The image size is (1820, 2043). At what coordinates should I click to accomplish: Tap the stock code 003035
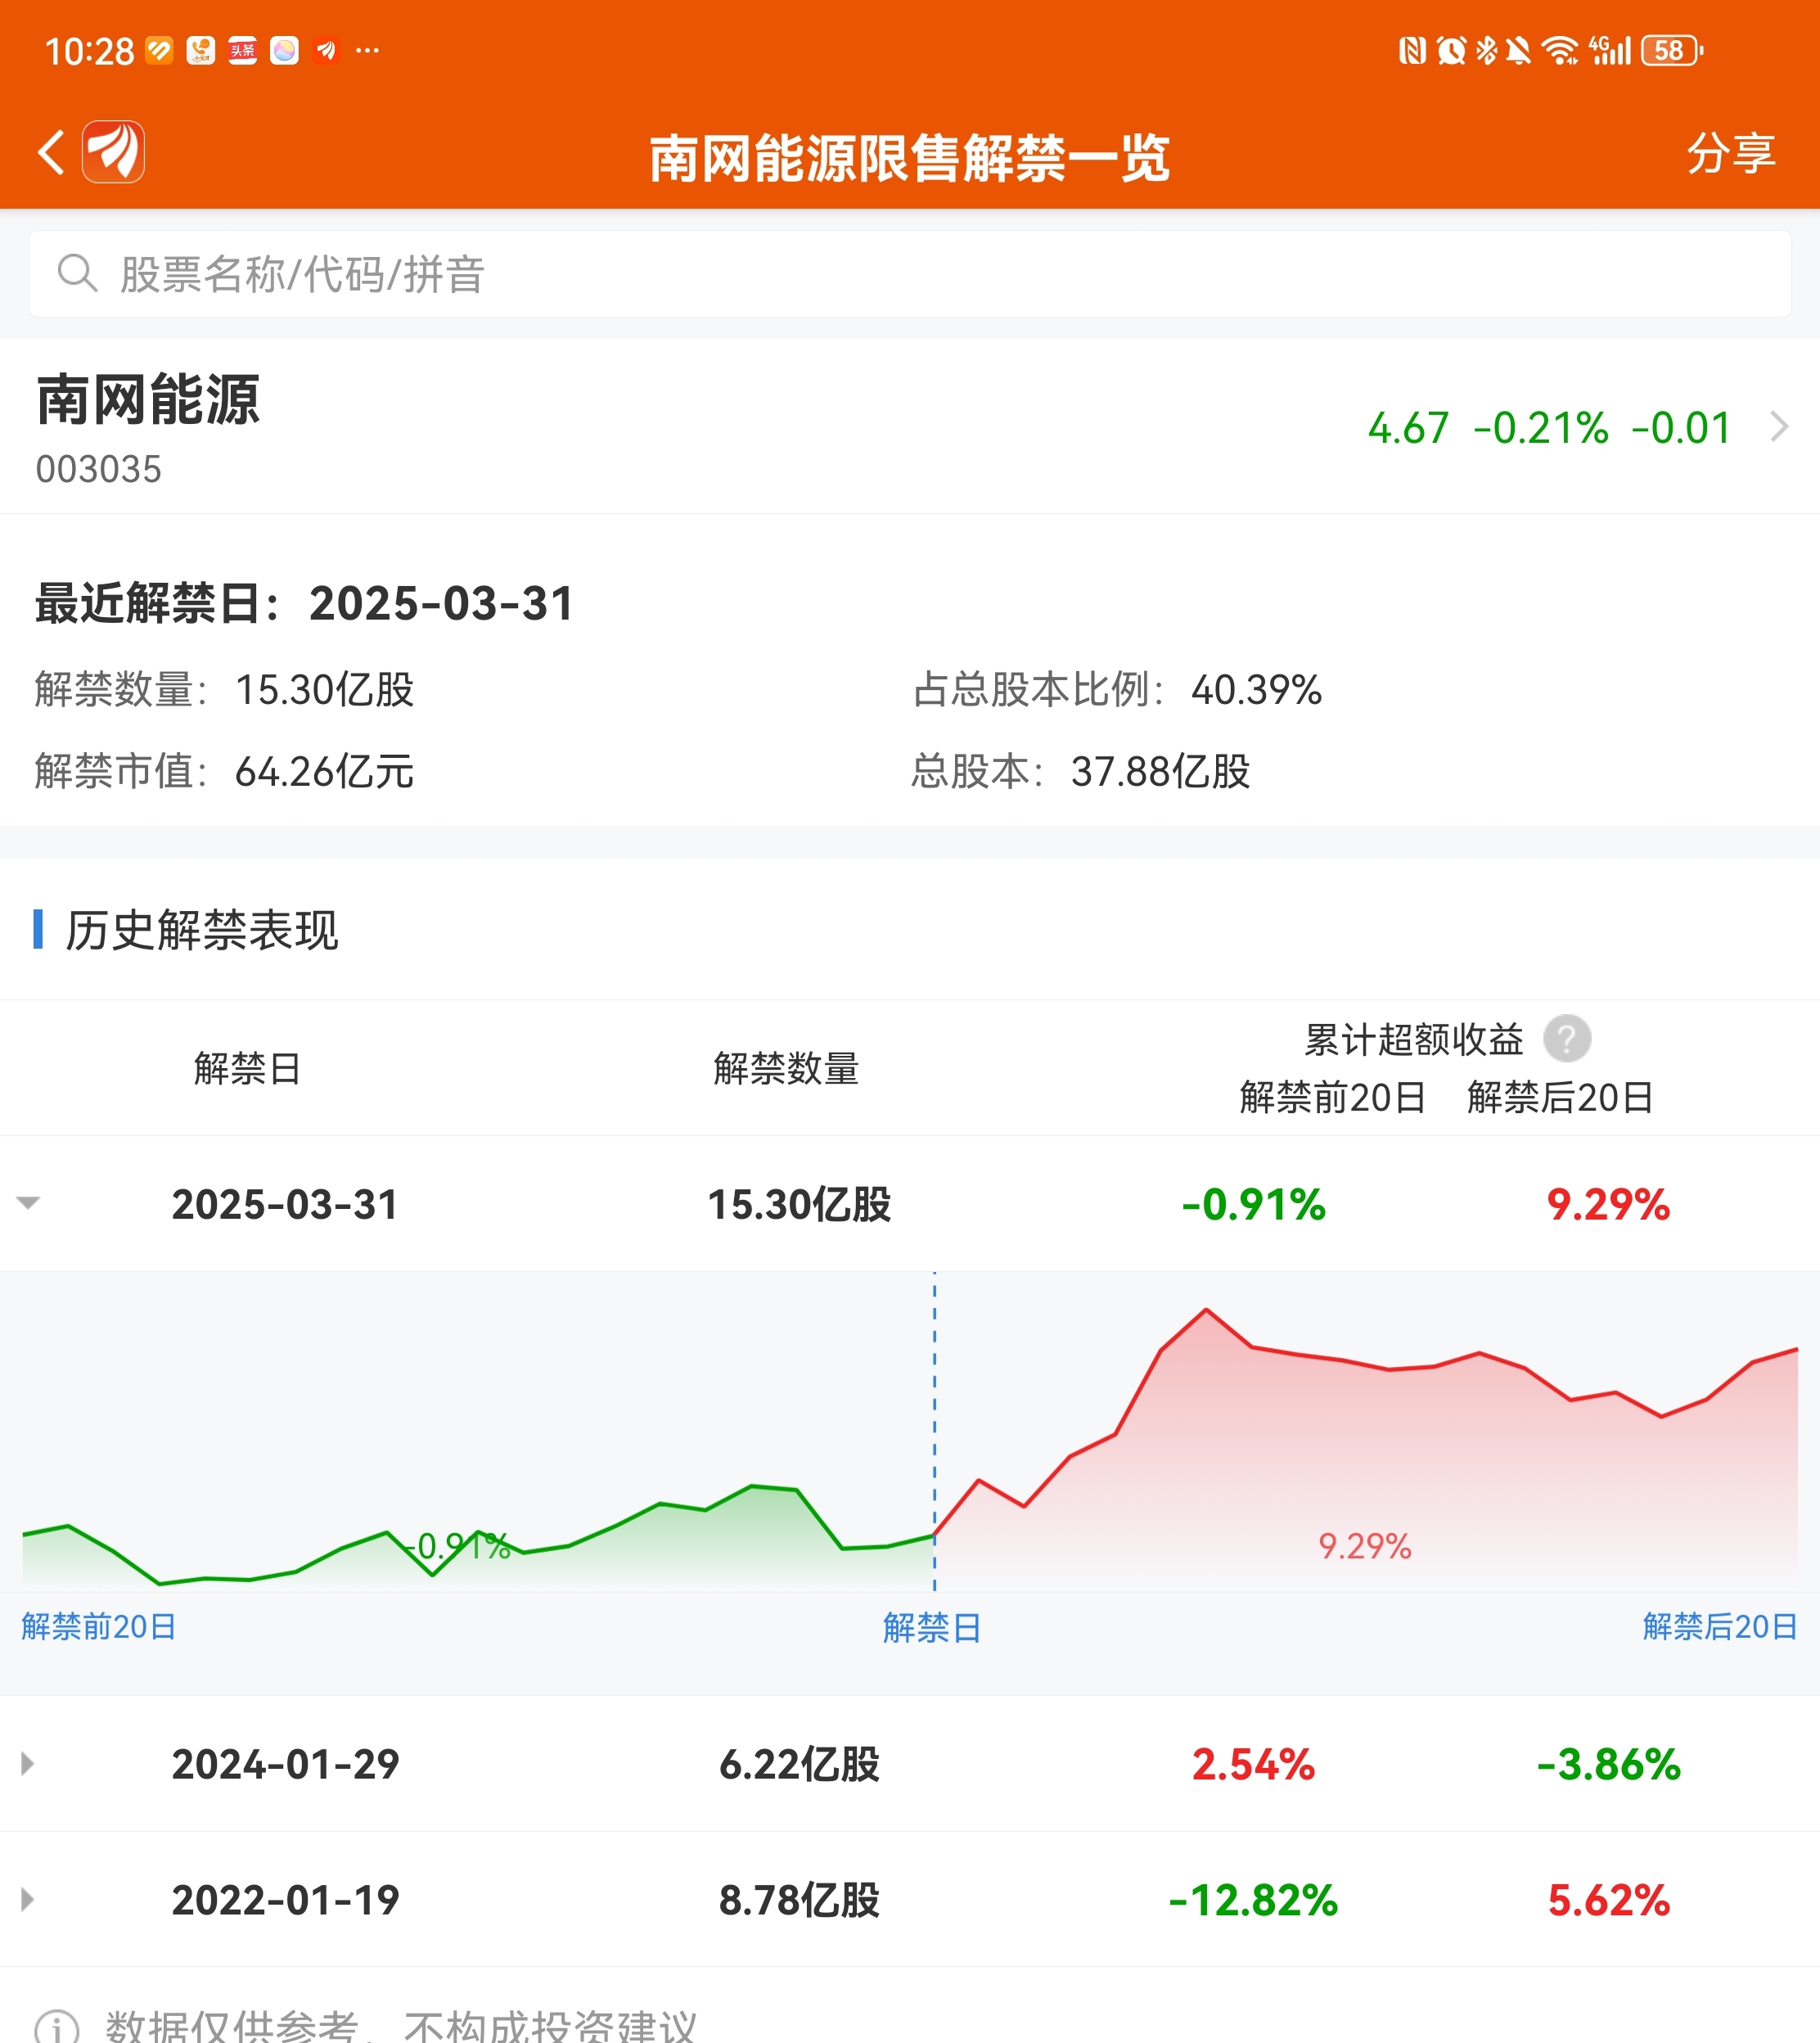tap(98, 469)
